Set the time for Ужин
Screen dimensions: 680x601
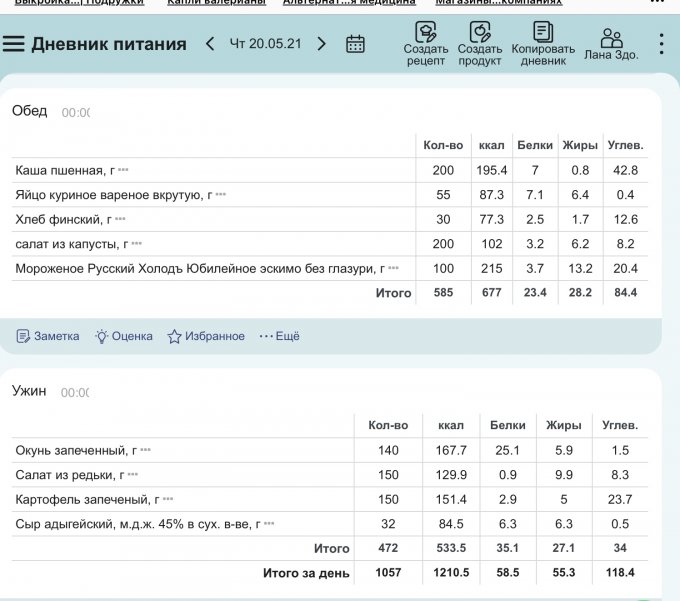tap(75, 393)
